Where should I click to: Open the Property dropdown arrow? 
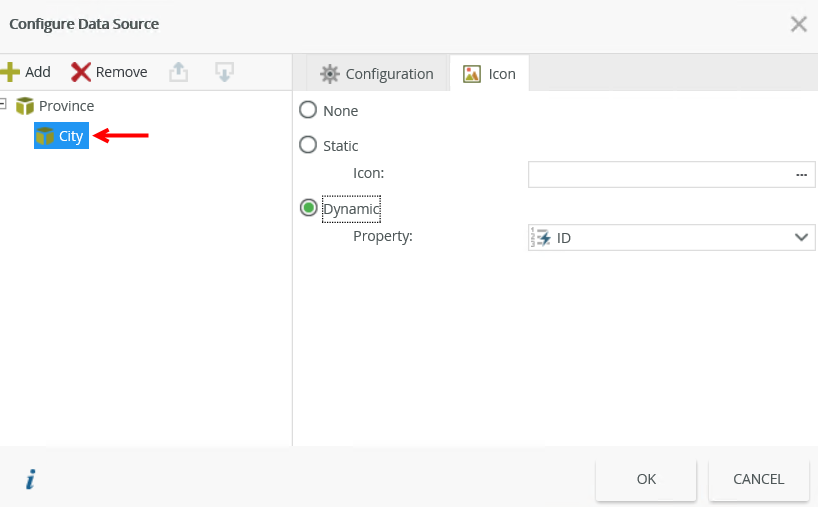(801, 238)
